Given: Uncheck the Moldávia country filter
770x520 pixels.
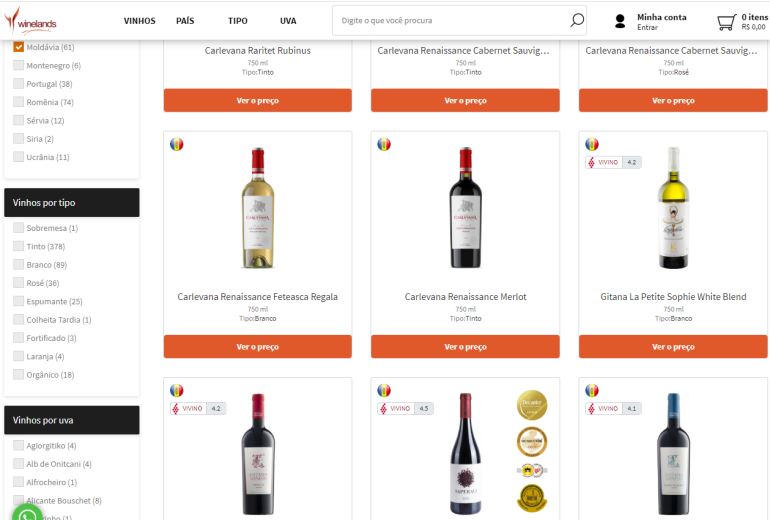Looking at the screenshot, I should point(19,47).
